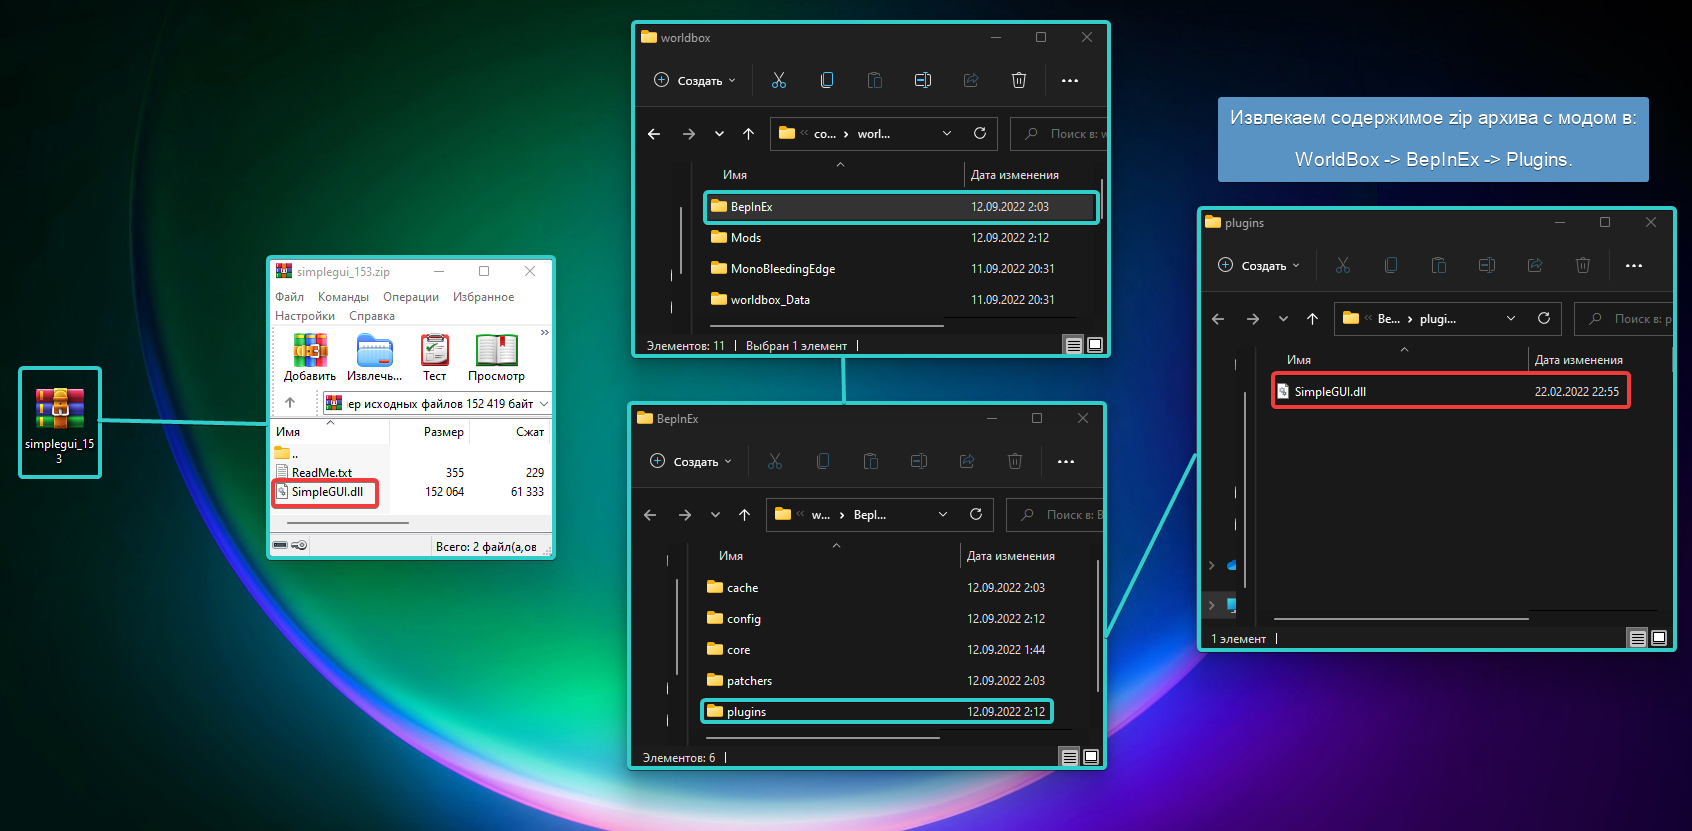
Task: Open Команды menu in WinRAR
Action: click(343, 297)
